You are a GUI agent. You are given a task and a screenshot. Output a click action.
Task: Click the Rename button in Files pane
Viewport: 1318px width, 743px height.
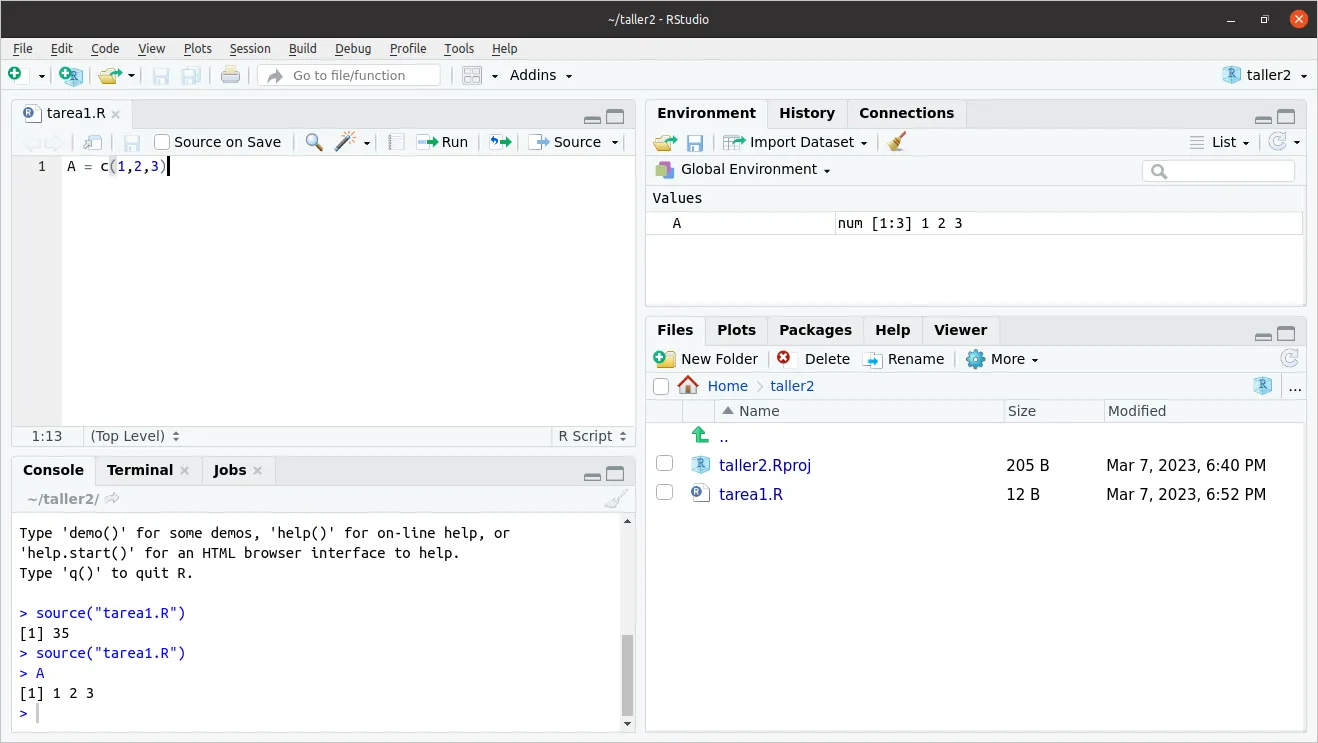(904, 359)
